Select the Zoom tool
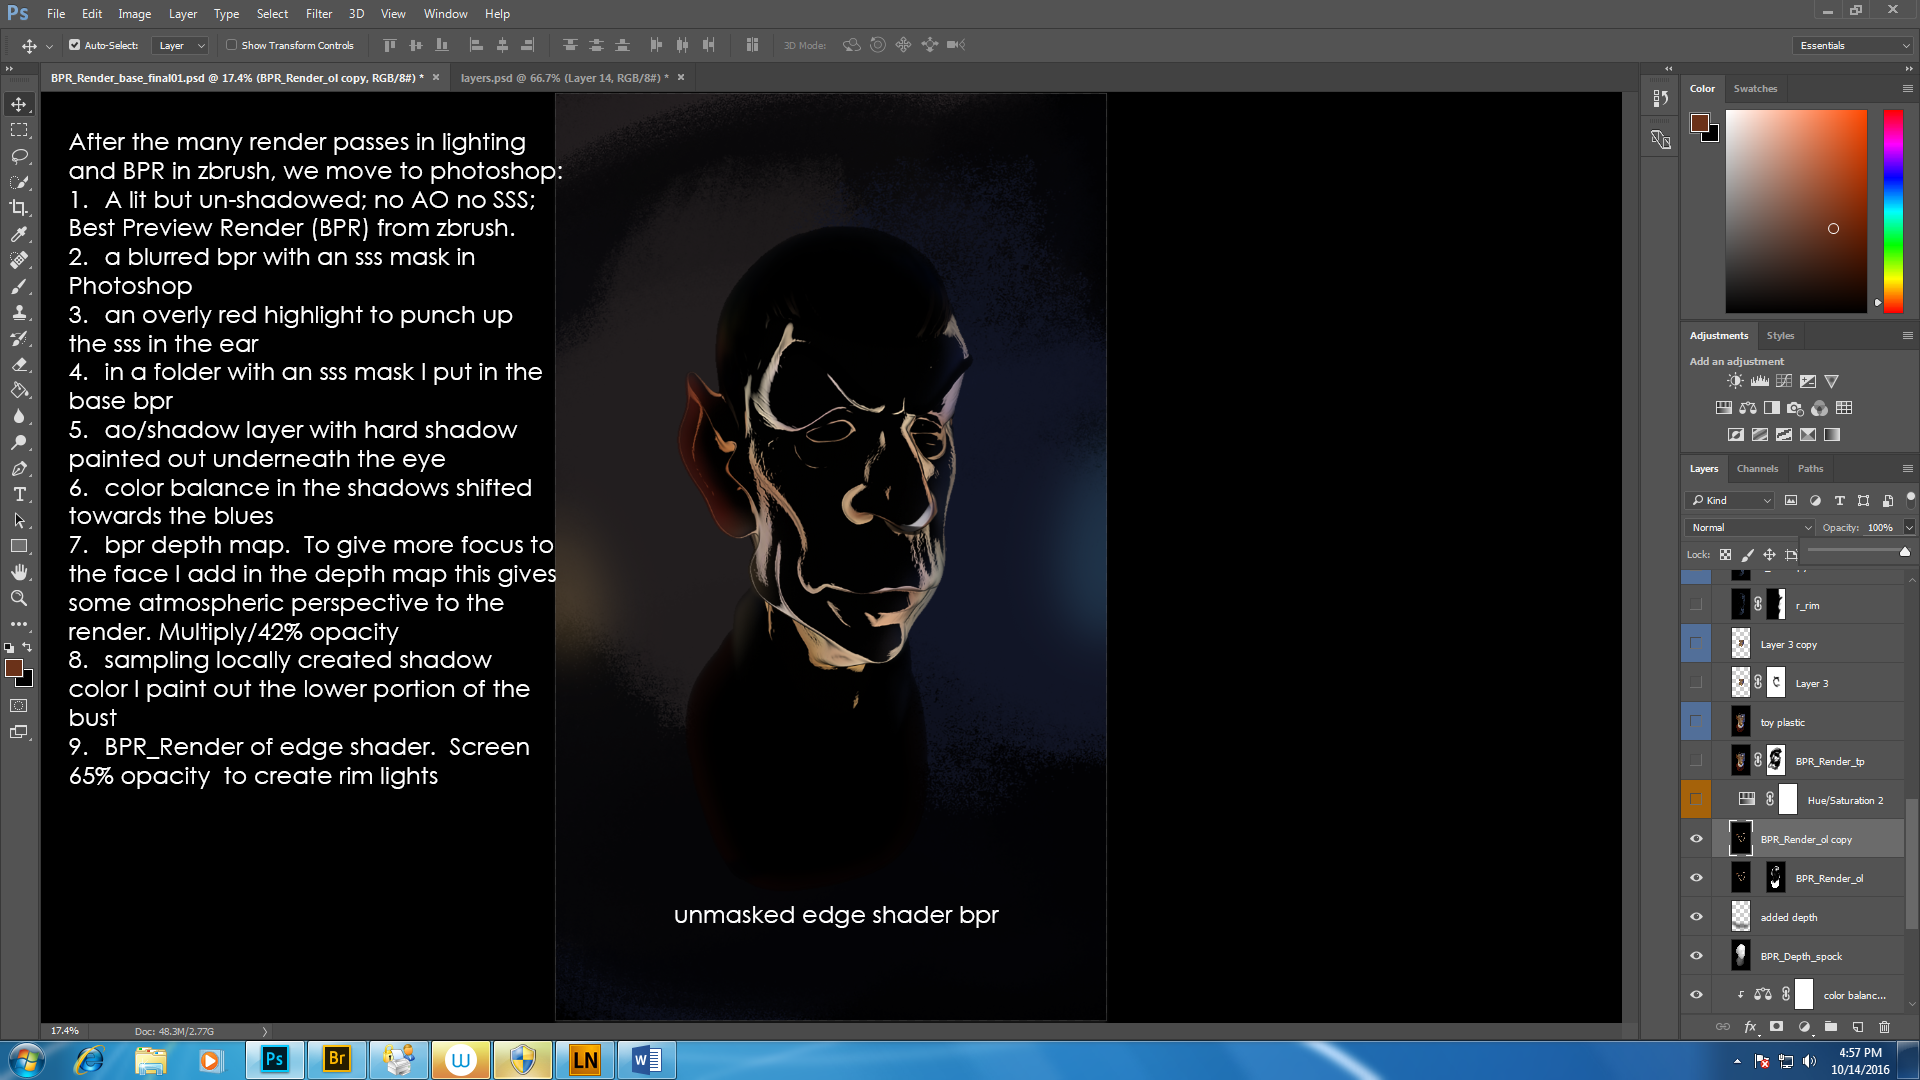The height and width of the screenshot is (1080, 1920). click(x=19, y=598)
